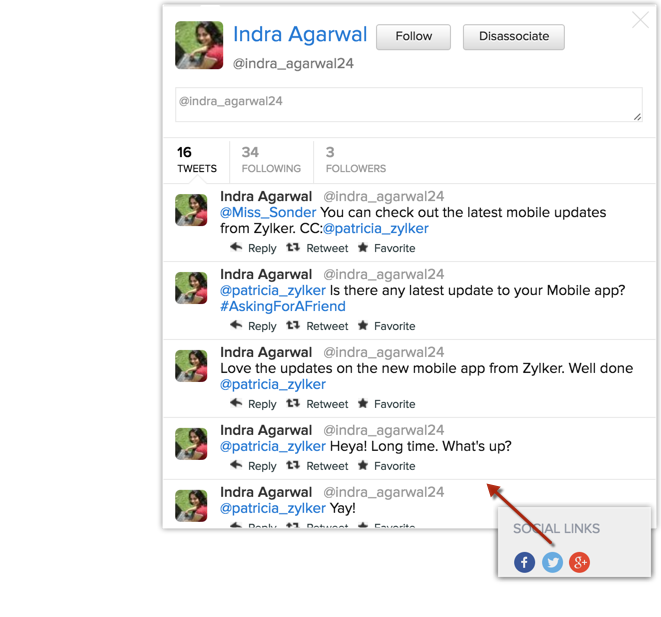Click the Facebook icon in Social Links
This screenshot has height=617, width=661.
click(x=524, y=562)
